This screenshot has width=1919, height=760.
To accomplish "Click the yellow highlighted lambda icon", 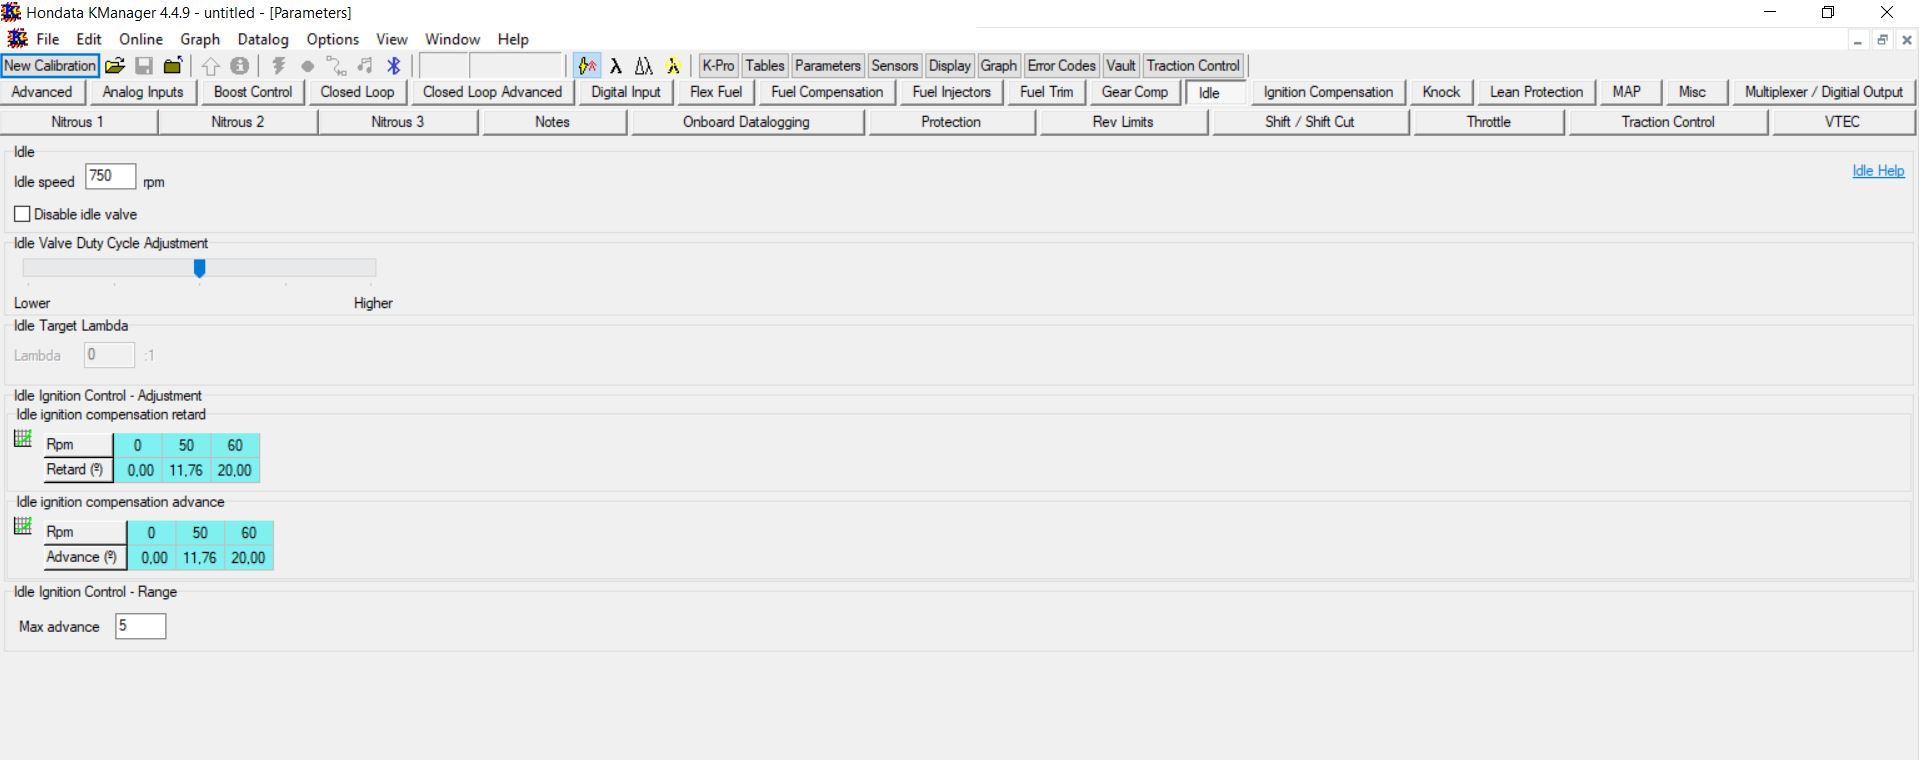I will (x=673, y=66).
